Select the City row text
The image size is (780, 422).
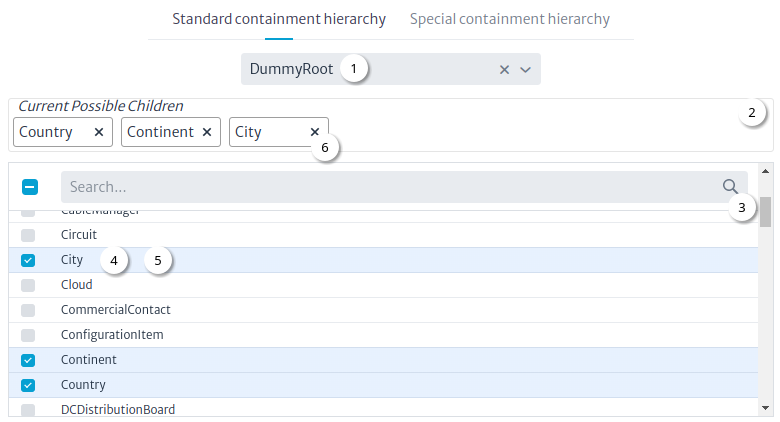pyautogui.click(x=72, y=260)
